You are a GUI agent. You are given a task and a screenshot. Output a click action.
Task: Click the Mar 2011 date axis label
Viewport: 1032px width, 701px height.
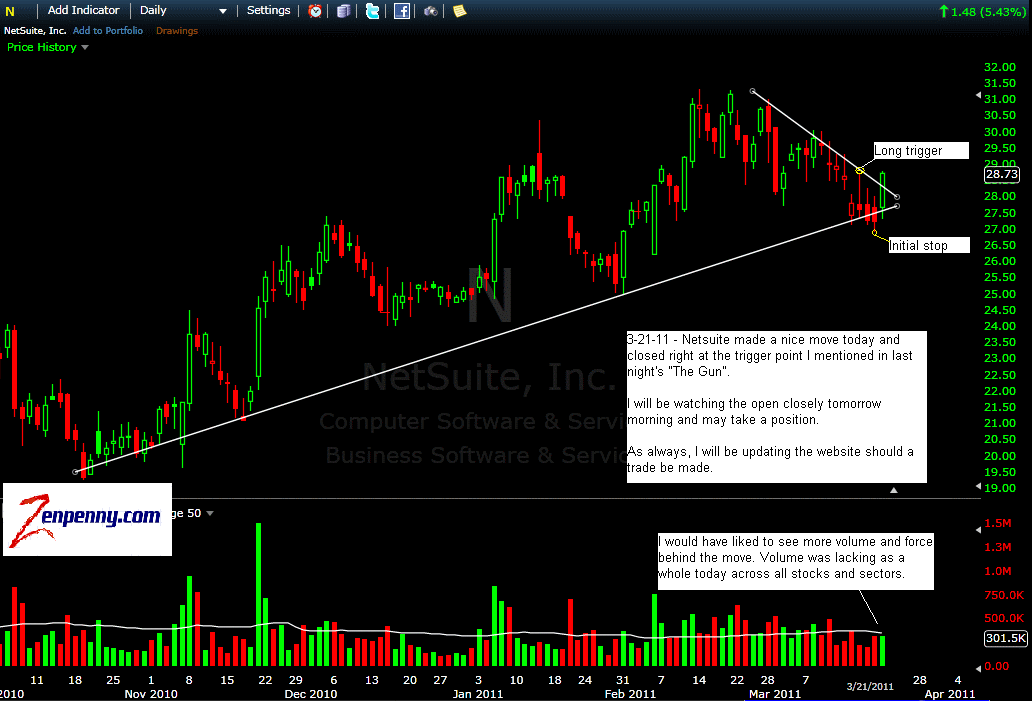pyautogui.click(x=775, y=694)
